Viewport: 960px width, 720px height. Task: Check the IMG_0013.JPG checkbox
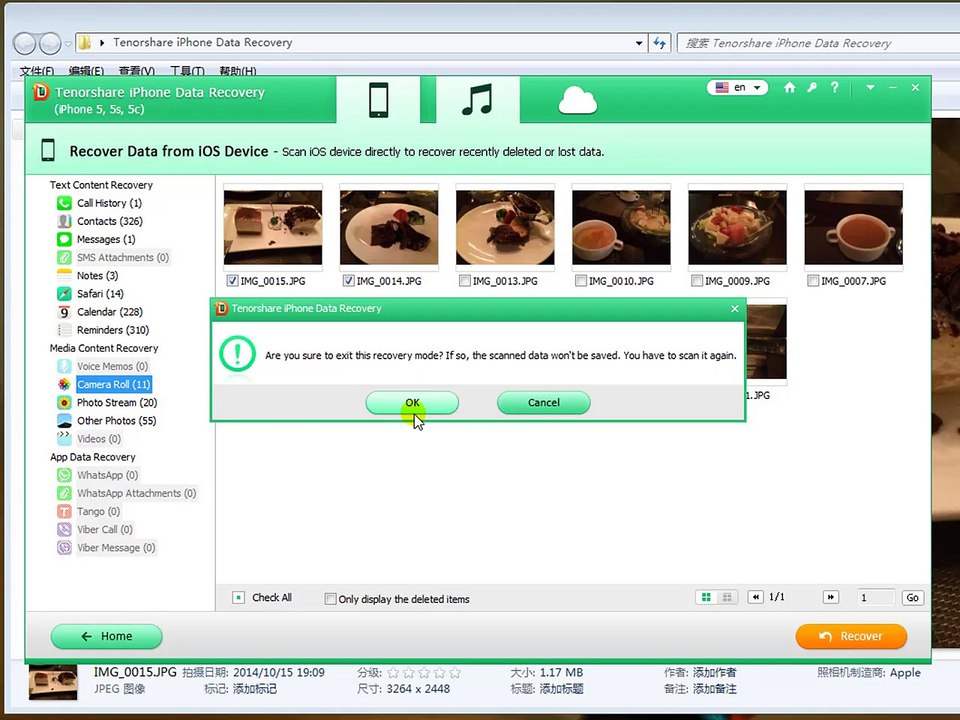pyautogui.click(x=465, y=281)
